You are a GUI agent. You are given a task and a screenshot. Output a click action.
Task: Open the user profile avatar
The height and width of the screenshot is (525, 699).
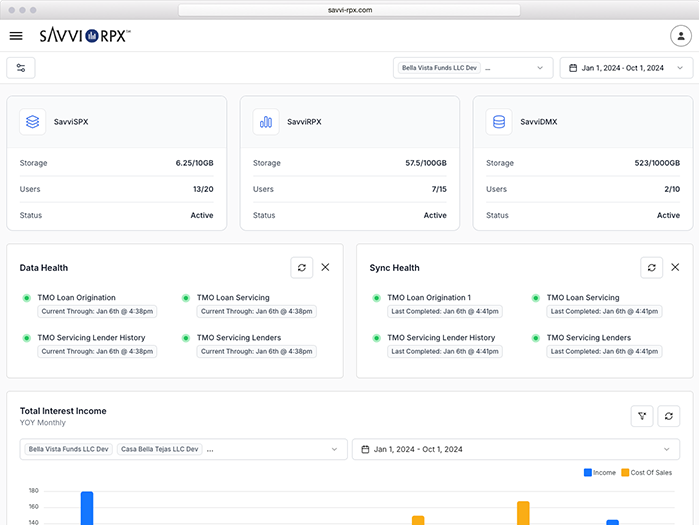(681, 36)
